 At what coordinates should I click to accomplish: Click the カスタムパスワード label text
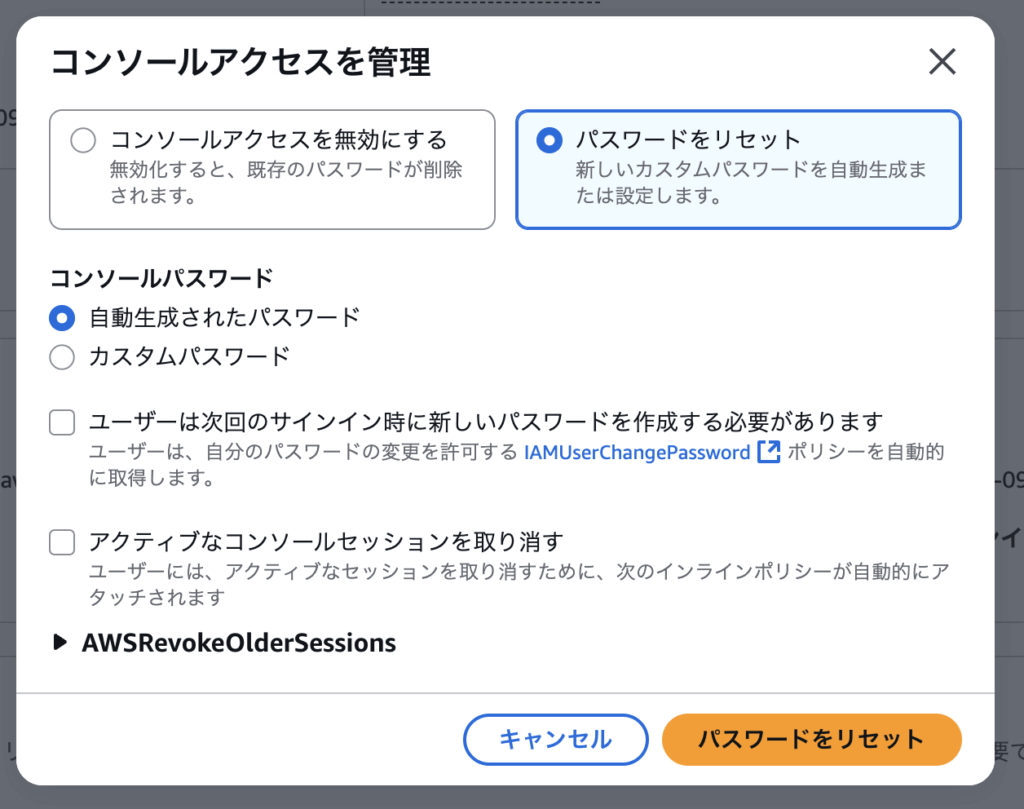(189, 356)
